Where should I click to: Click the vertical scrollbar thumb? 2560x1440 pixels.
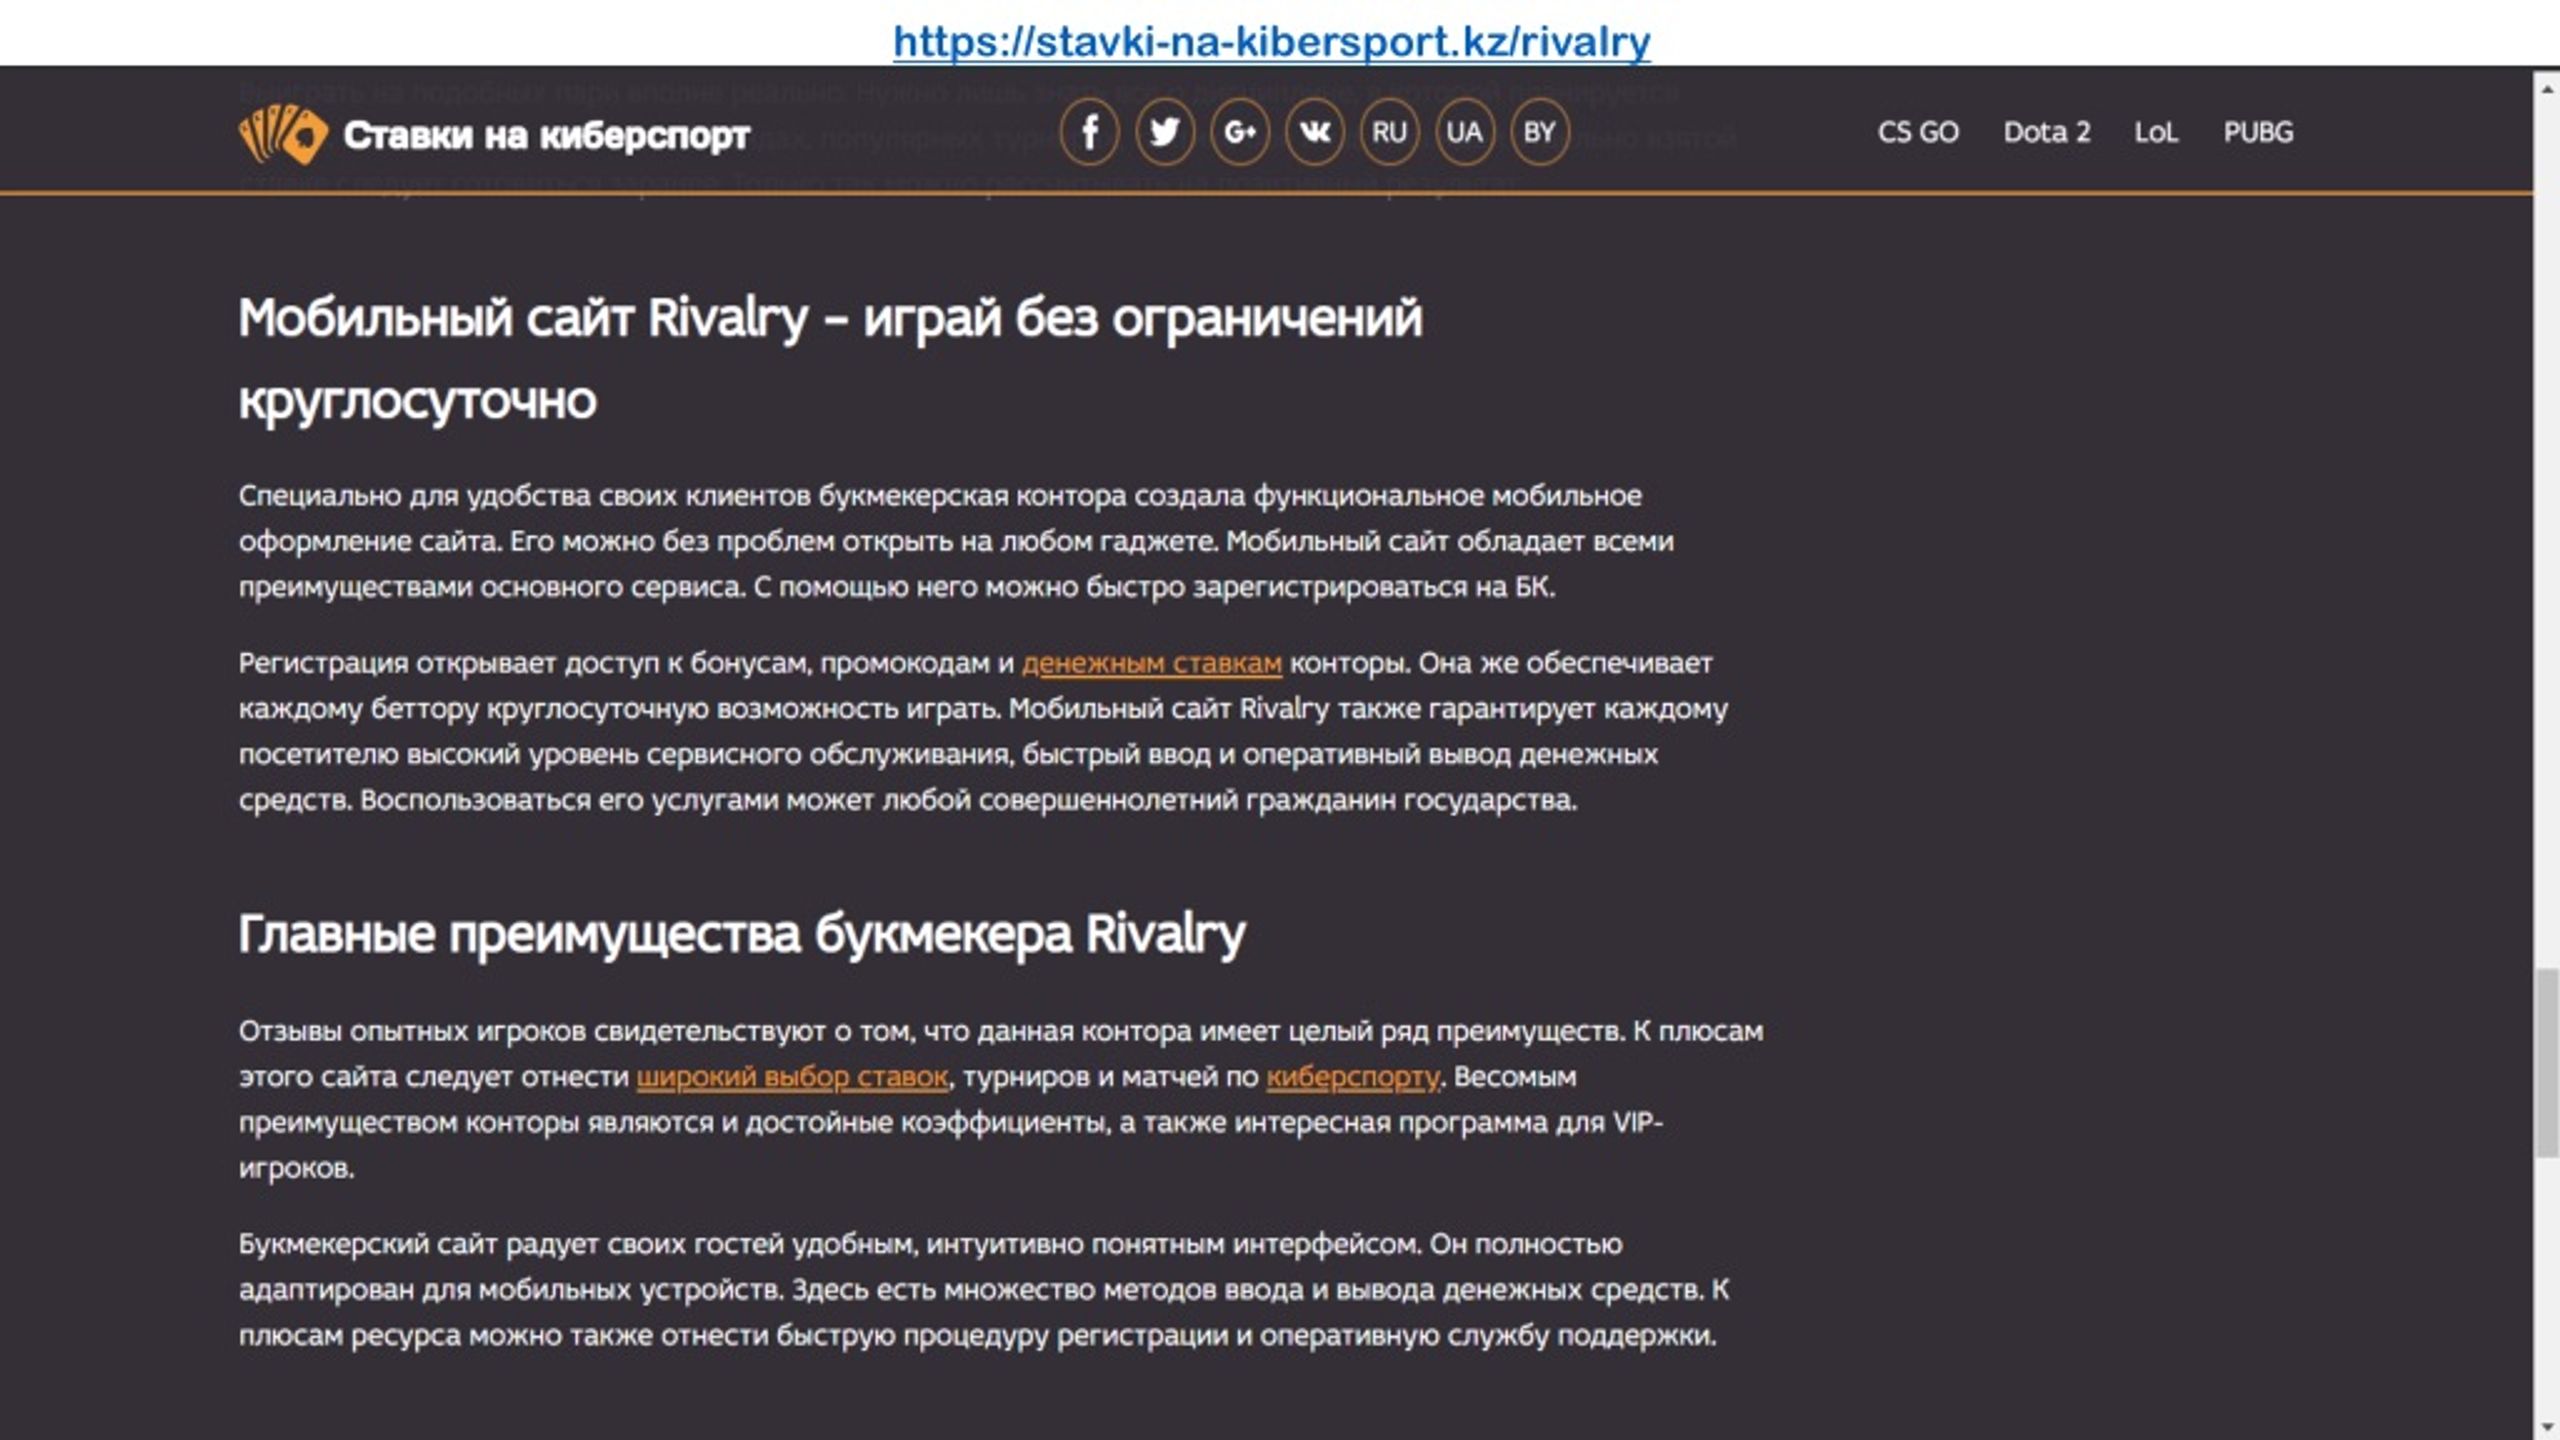[x=2547, y=1062]
